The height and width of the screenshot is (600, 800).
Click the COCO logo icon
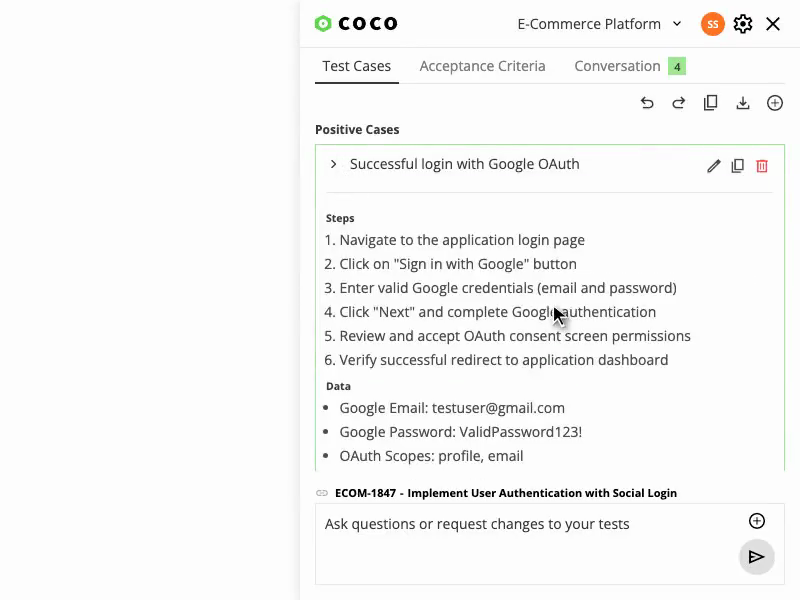[323, 24]
